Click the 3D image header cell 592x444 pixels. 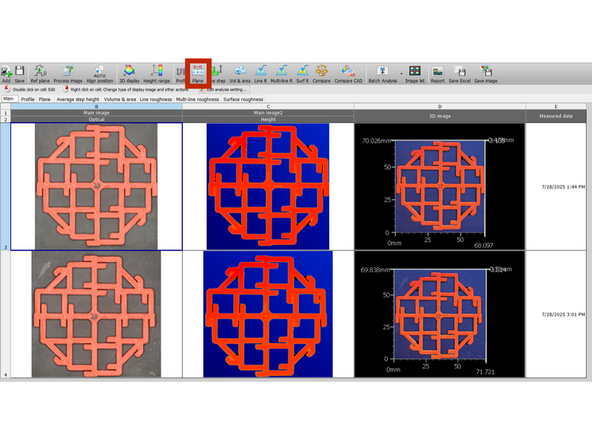(x=439, y=116)
